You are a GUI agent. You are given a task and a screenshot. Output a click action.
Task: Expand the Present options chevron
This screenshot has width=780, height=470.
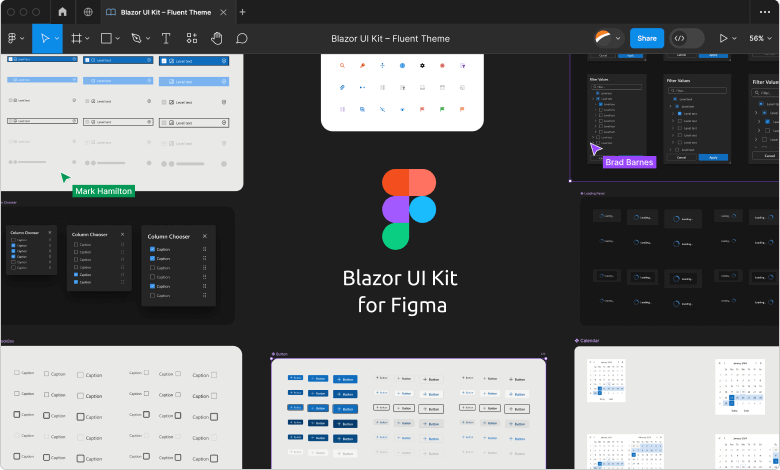pos(734,38)
